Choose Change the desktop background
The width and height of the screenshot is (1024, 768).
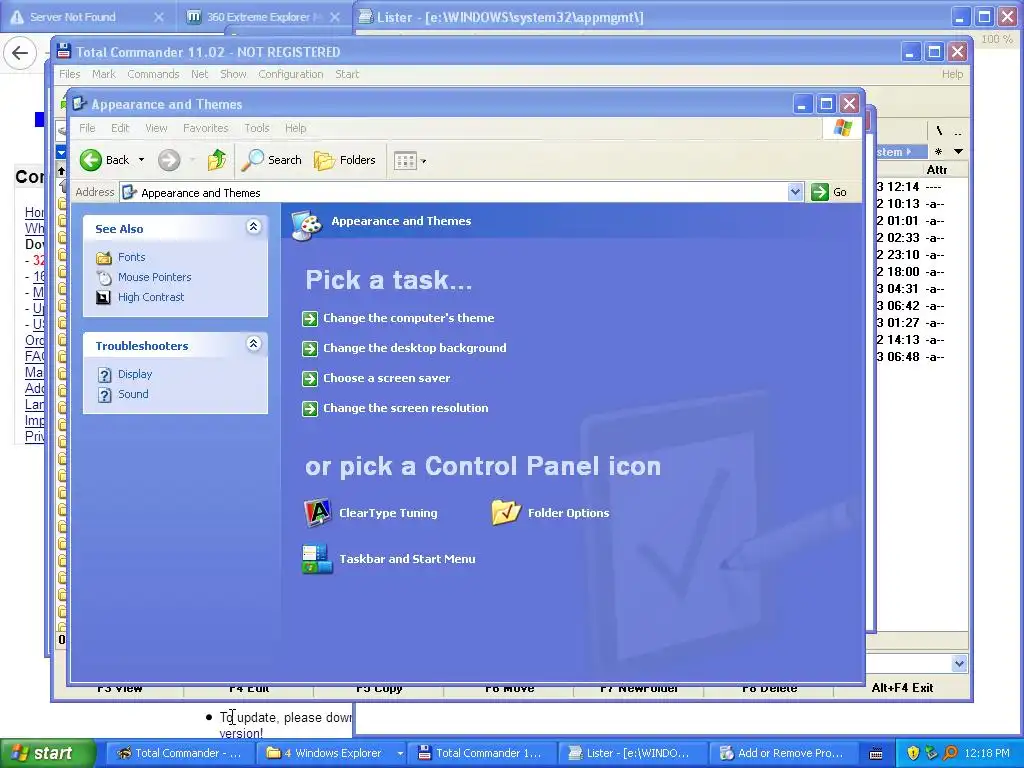coord(414,348)
